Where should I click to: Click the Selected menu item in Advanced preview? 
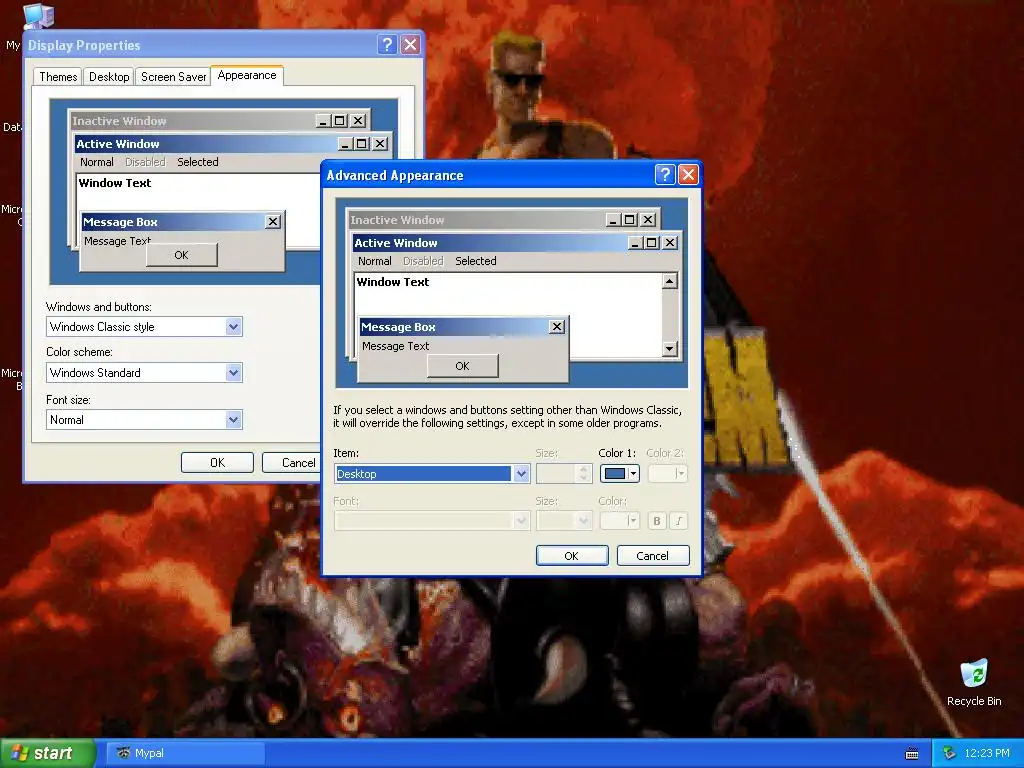475,261
